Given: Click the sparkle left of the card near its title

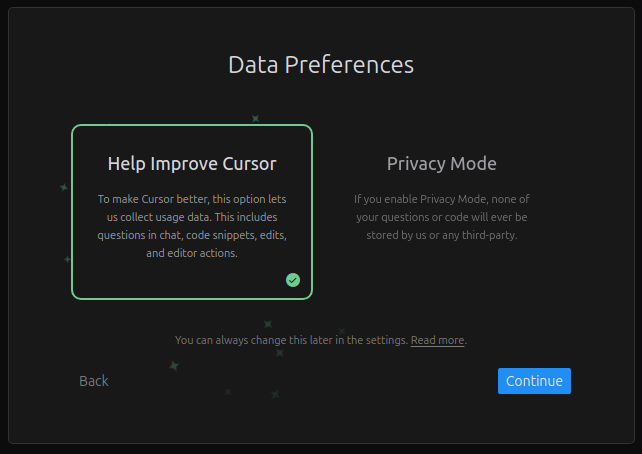Looking at the screenshot, I should coord(64,187).
